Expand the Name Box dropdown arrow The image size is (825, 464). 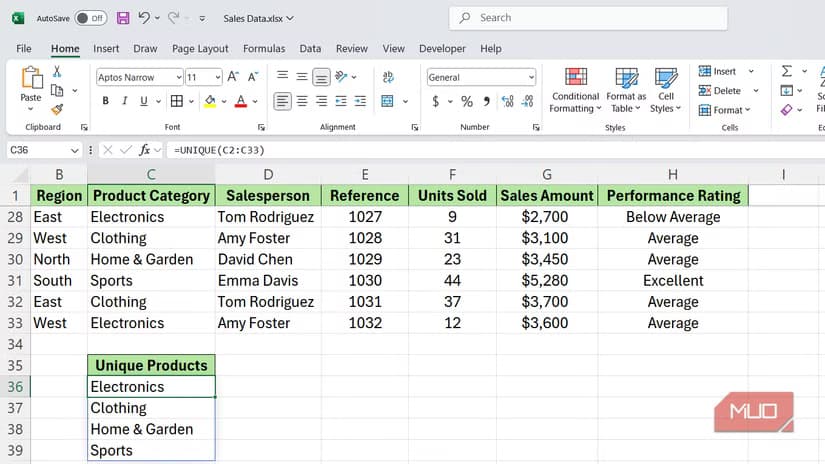74,150
